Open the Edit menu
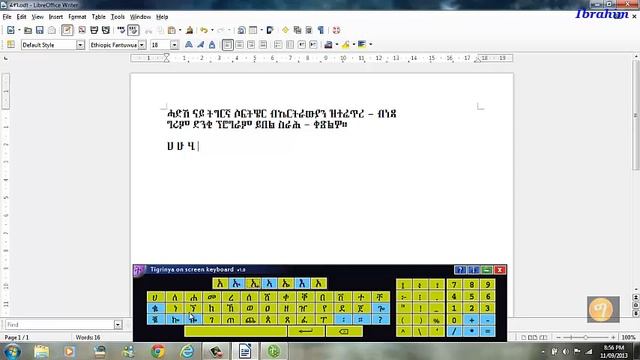 [21, 17]
